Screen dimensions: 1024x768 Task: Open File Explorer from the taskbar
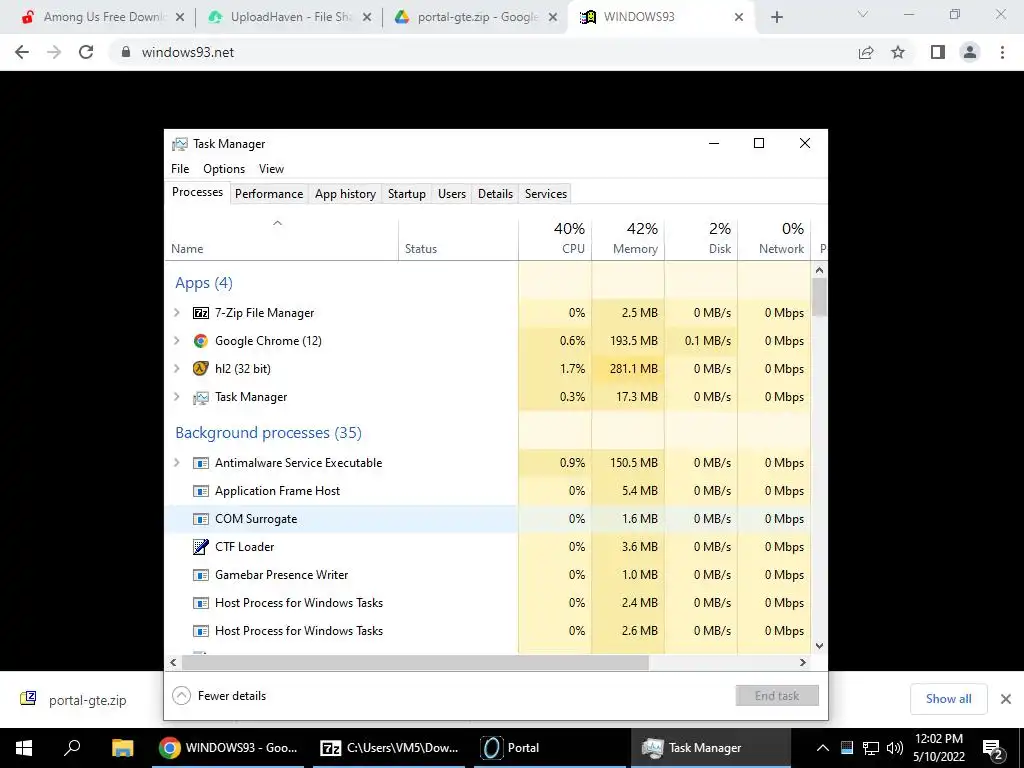122,748
